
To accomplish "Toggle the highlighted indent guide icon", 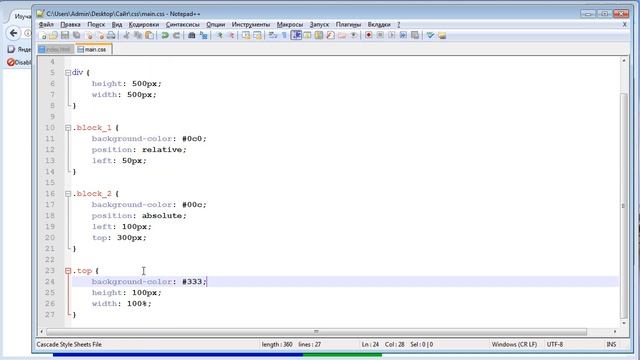I will [296, 36].
